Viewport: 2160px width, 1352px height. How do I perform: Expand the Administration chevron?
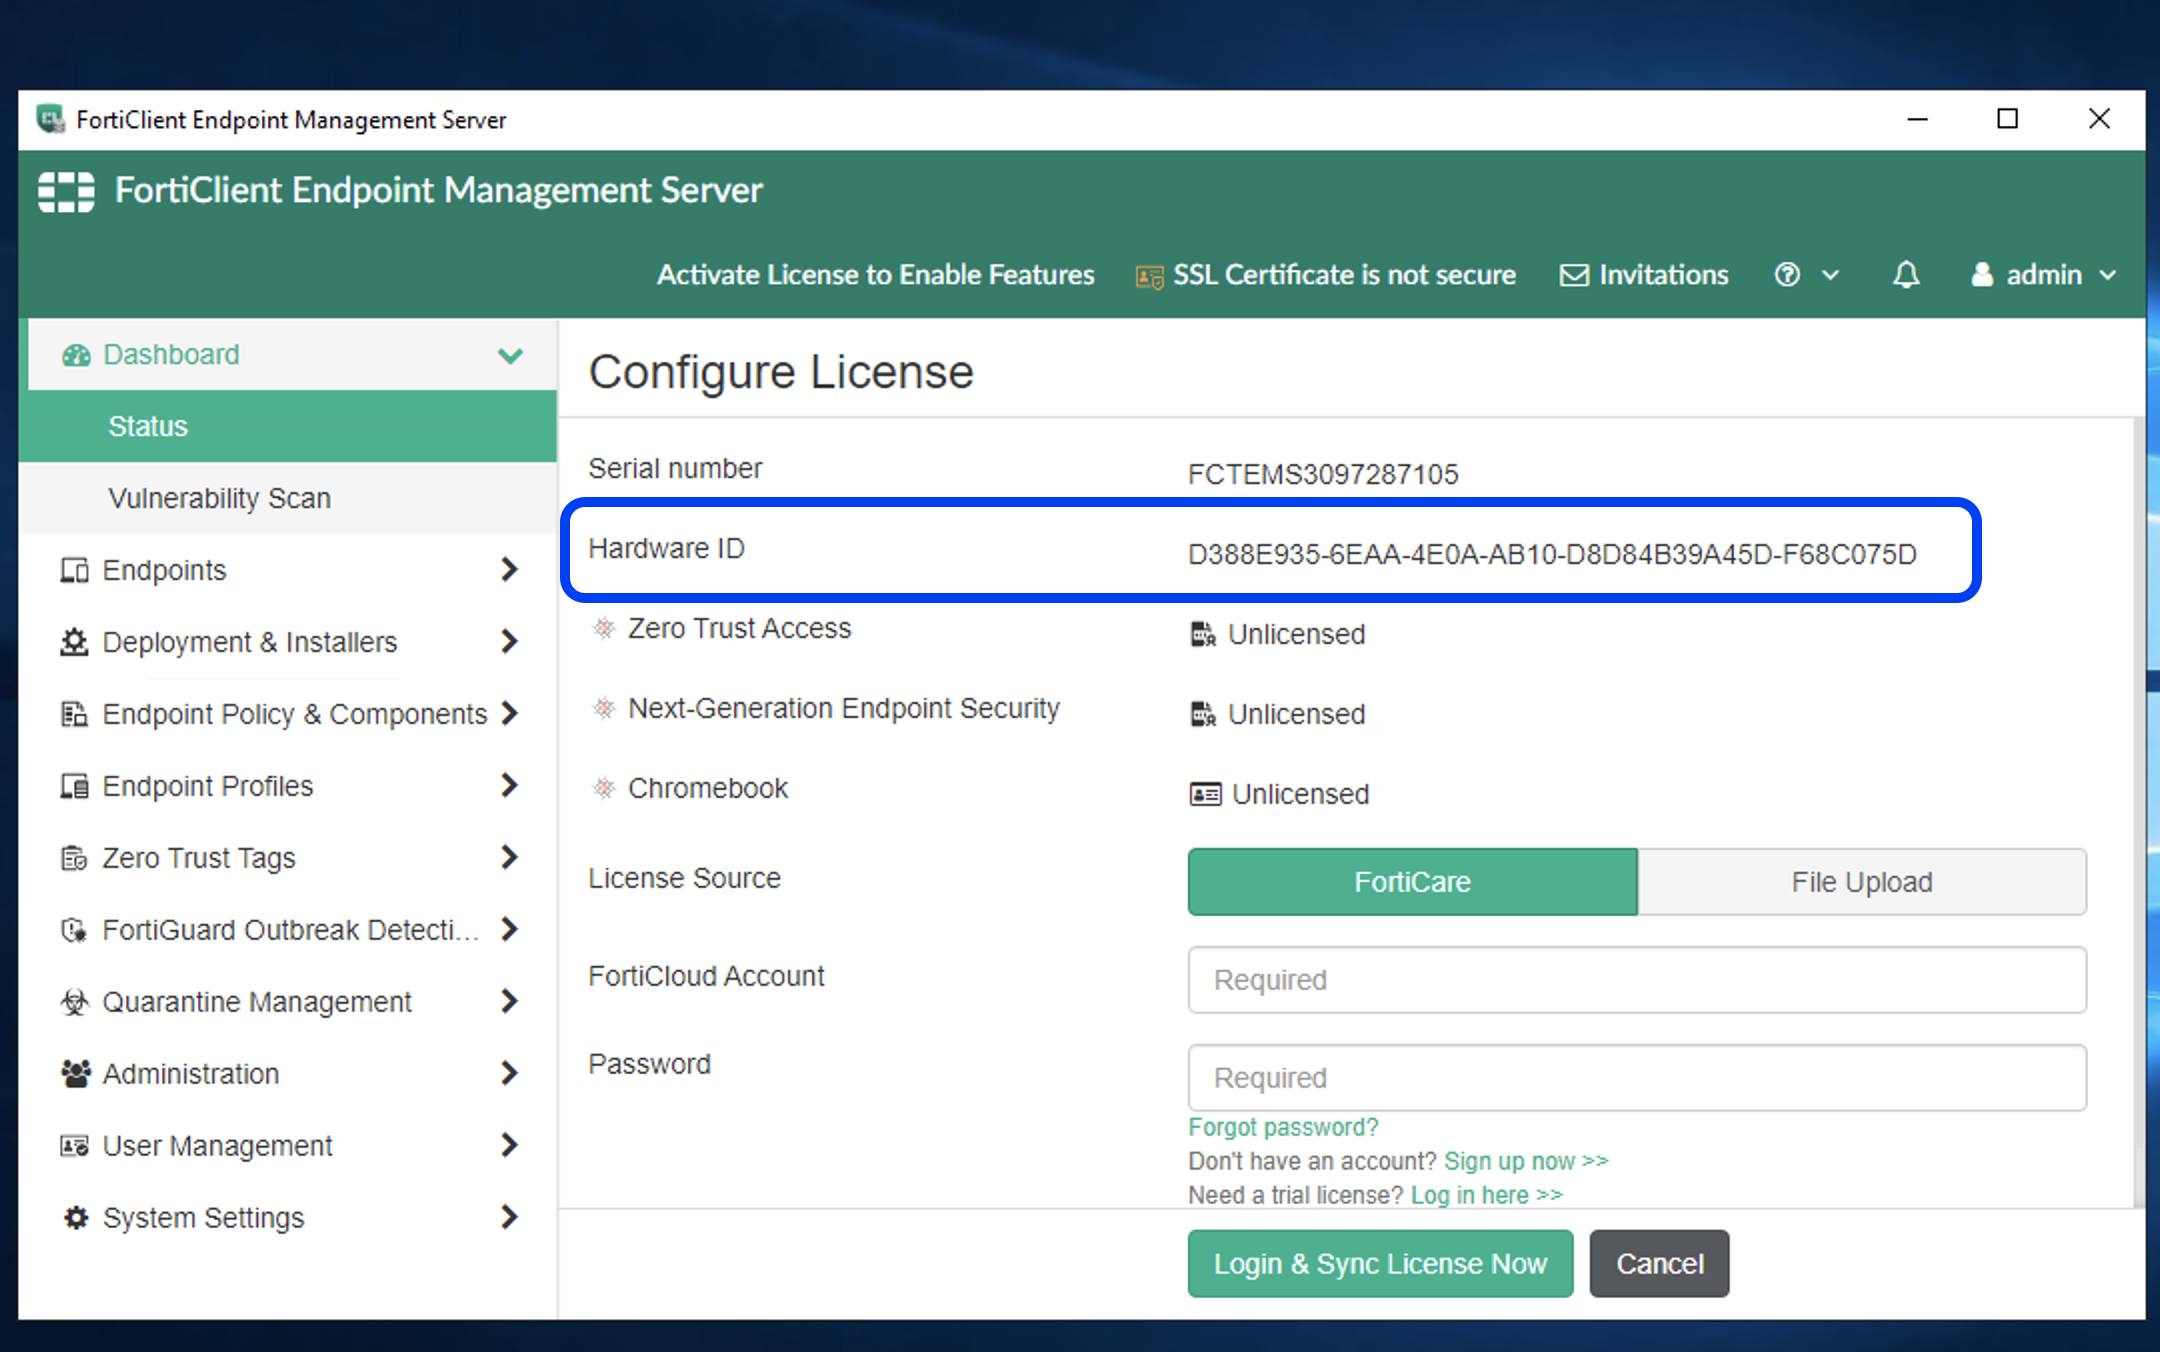coord(510,1074)
